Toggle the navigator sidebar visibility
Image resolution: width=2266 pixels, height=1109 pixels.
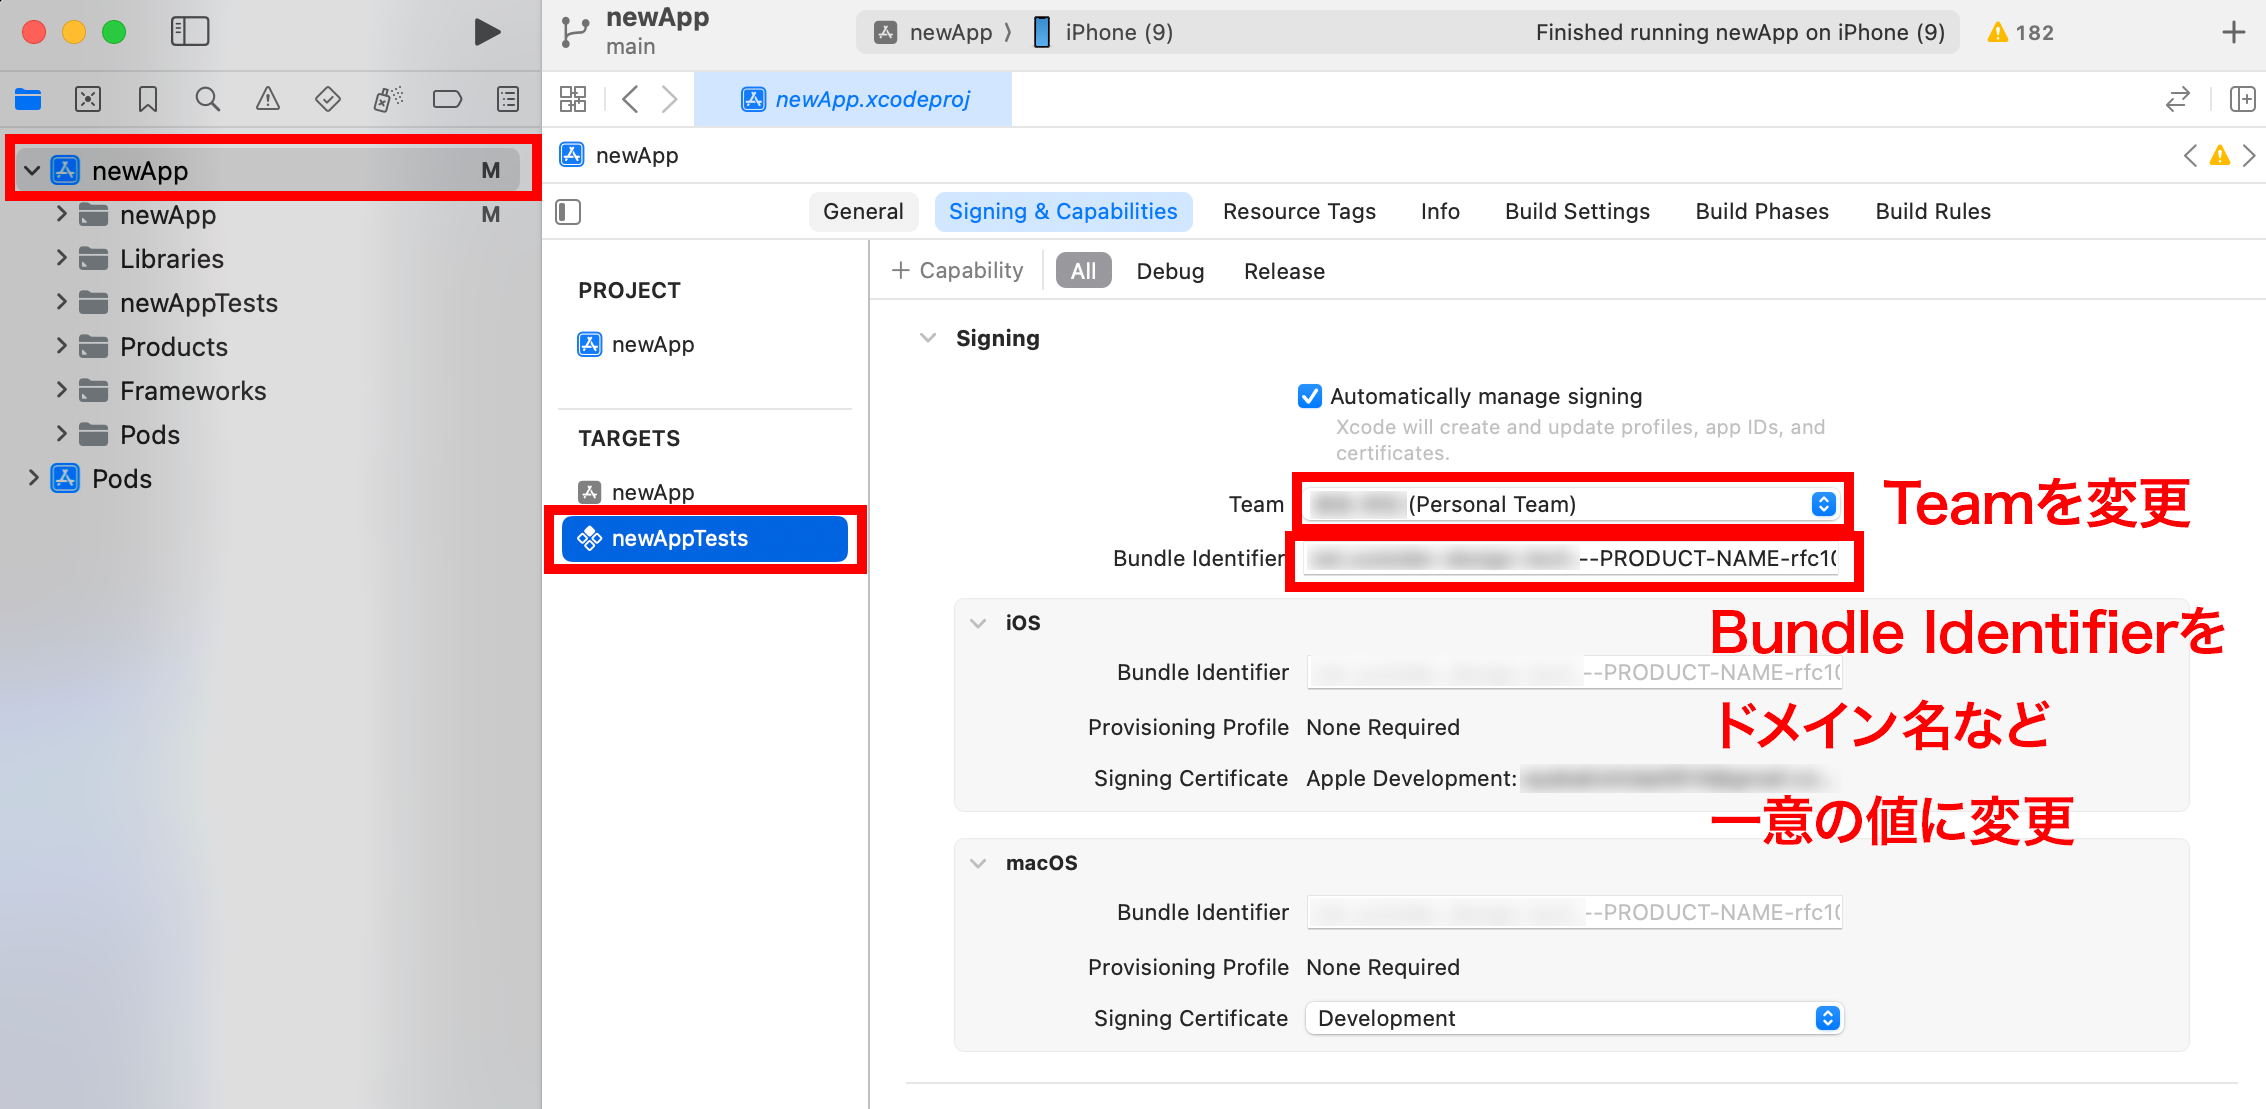(189, 31)
